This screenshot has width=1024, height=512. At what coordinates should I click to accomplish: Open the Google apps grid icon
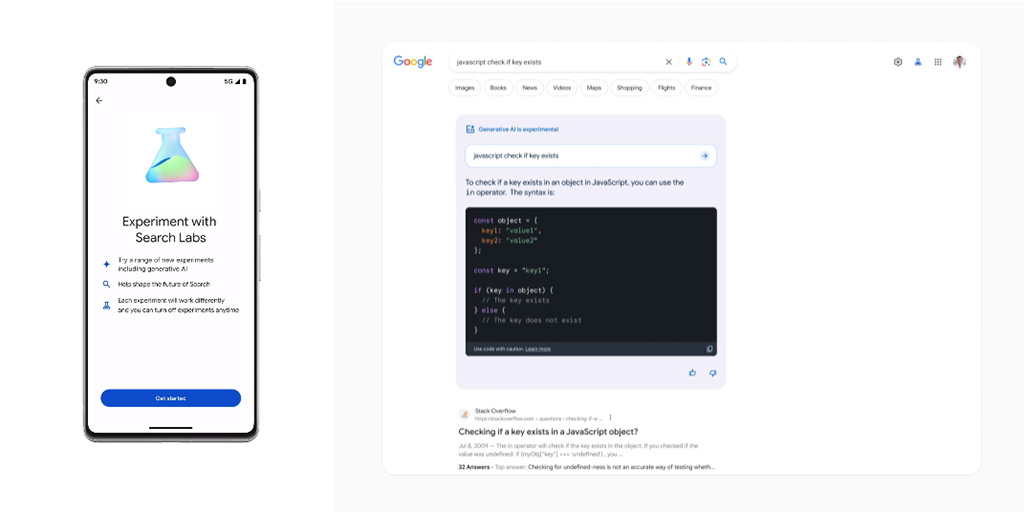click(x=938, y=62)
